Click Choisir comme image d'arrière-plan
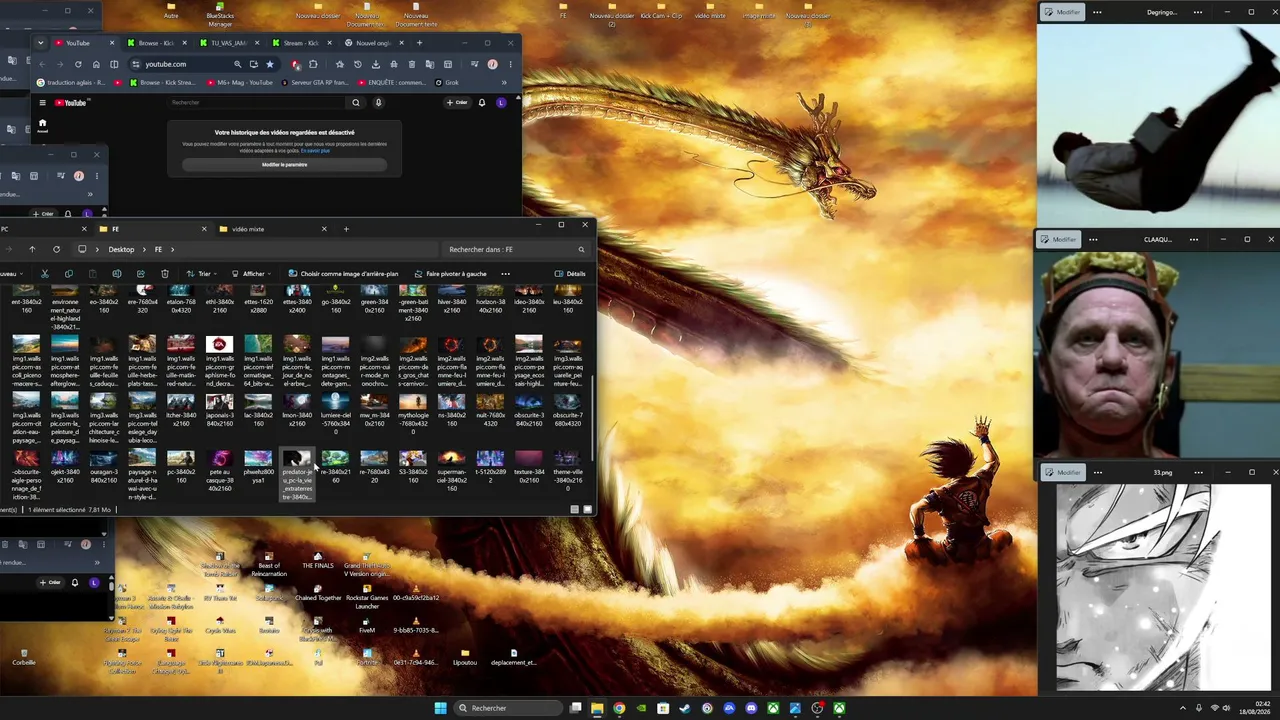1280x720 pixels. click(343, 273)
